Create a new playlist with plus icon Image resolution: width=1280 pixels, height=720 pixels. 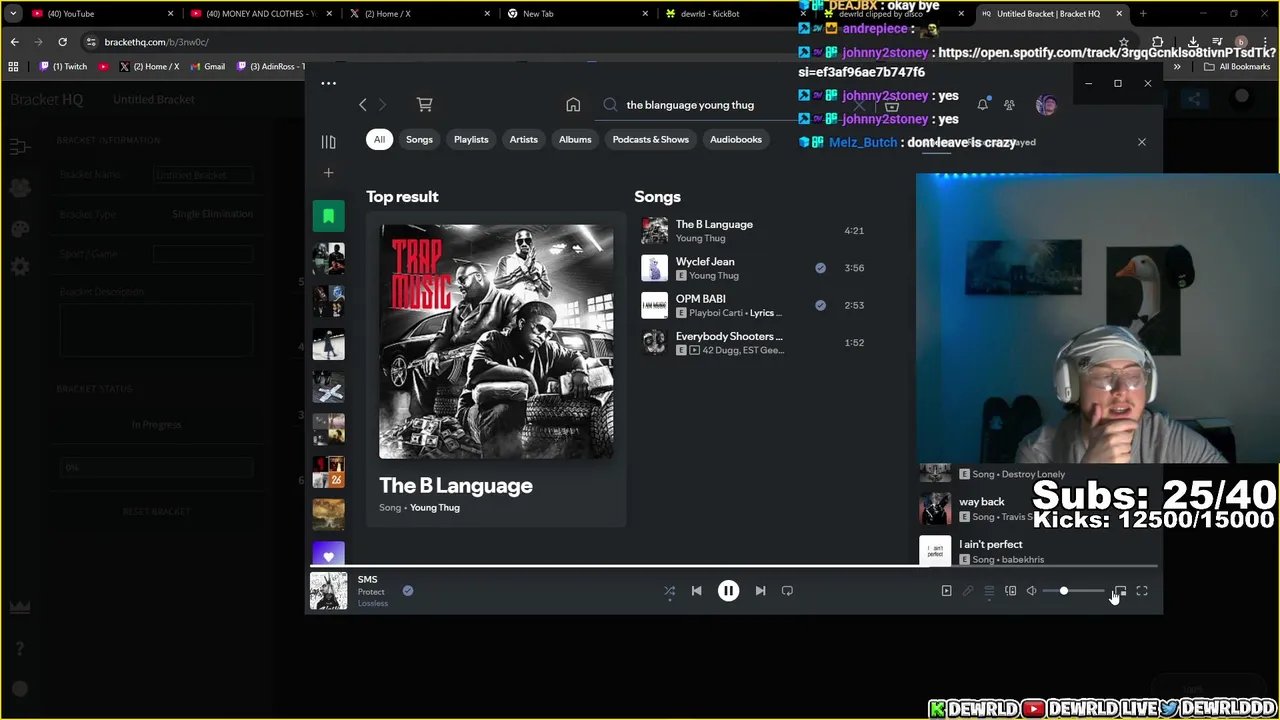coord(328,173)
